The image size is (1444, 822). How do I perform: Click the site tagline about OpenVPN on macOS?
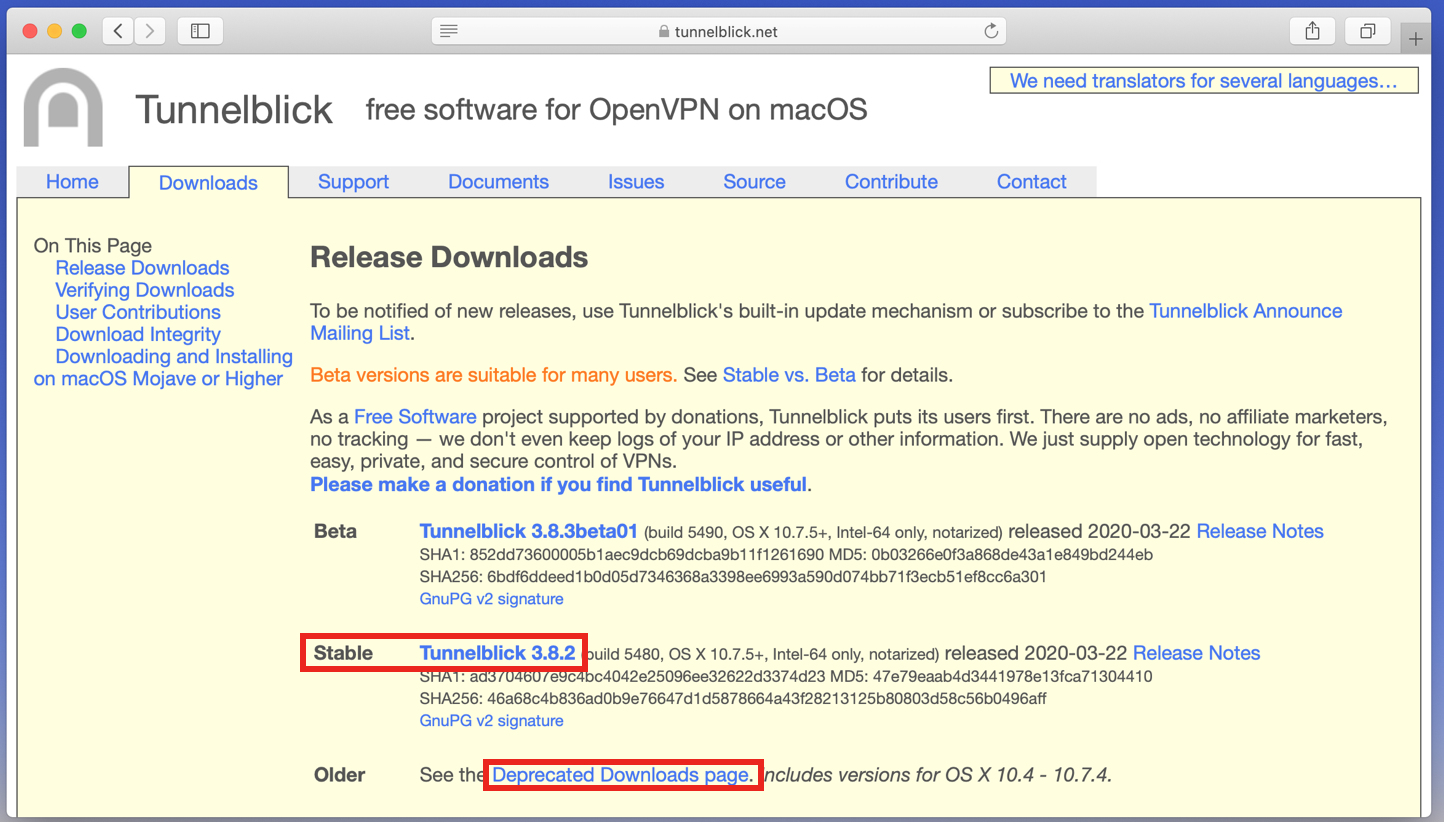click(616, 109)
